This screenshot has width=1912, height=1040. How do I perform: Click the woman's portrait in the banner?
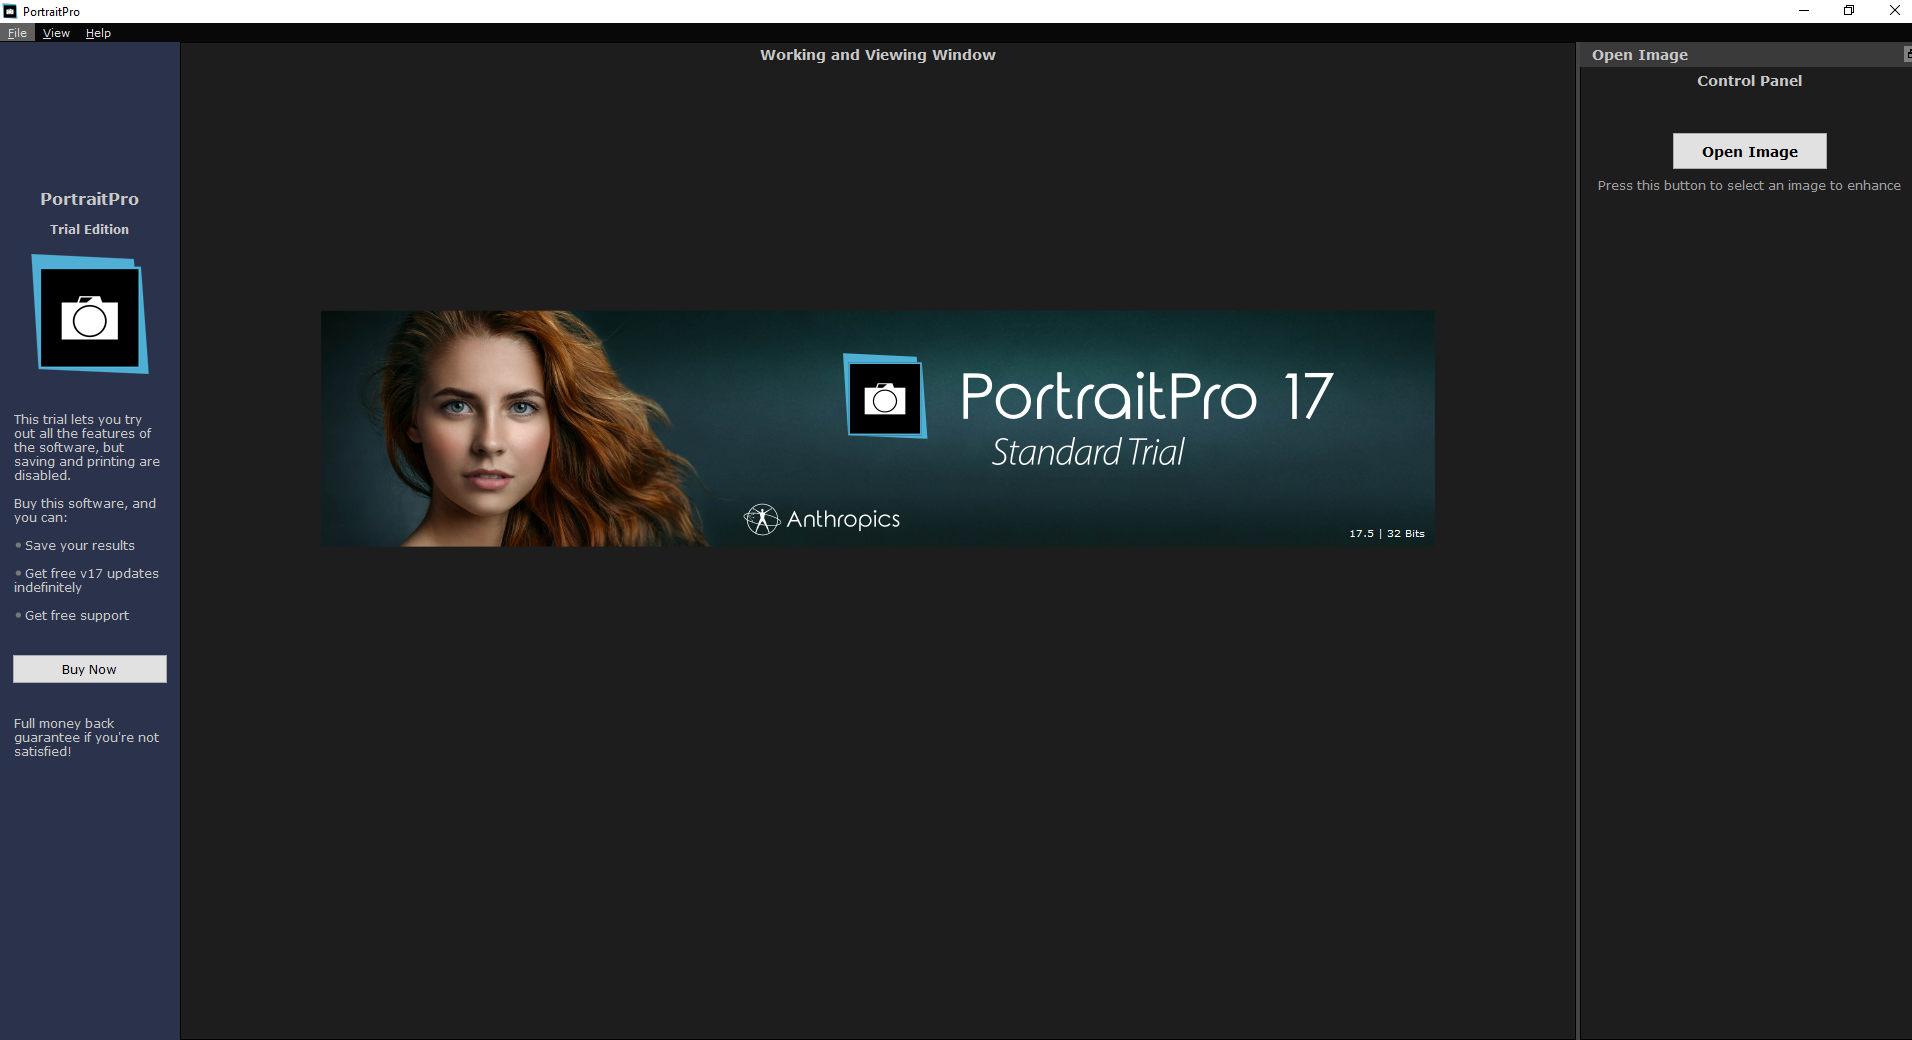click(490, 430)
